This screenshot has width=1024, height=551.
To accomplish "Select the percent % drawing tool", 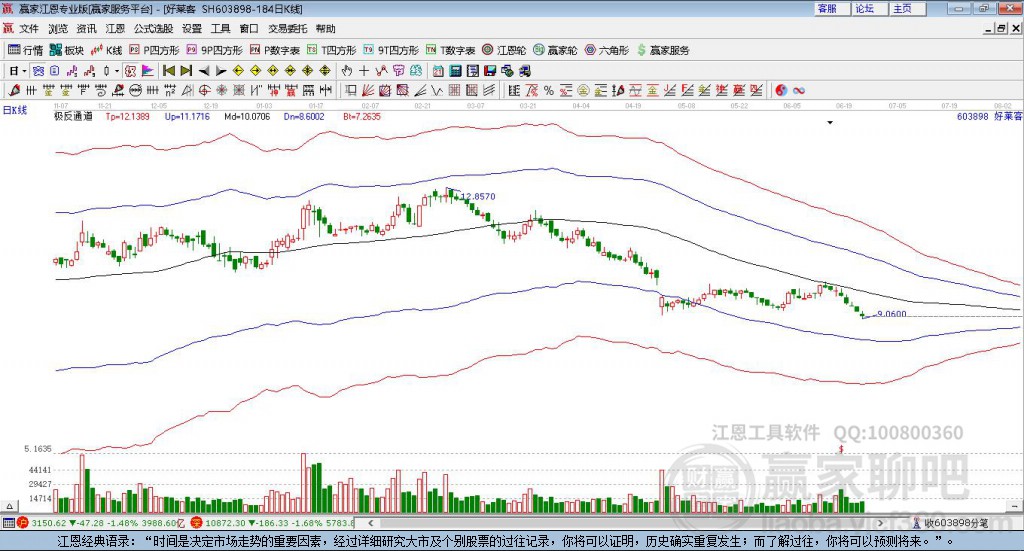I will coord(549,90).
